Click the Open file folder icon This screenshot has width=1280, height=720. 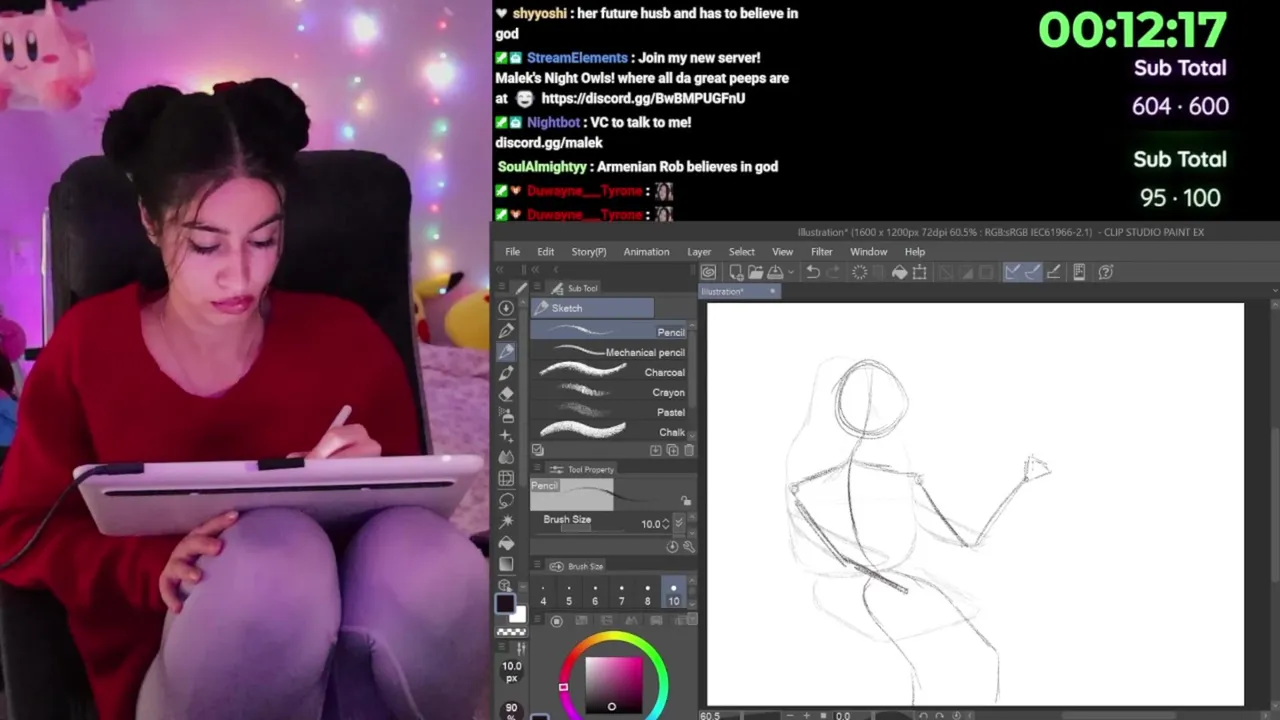pos(755,272)
